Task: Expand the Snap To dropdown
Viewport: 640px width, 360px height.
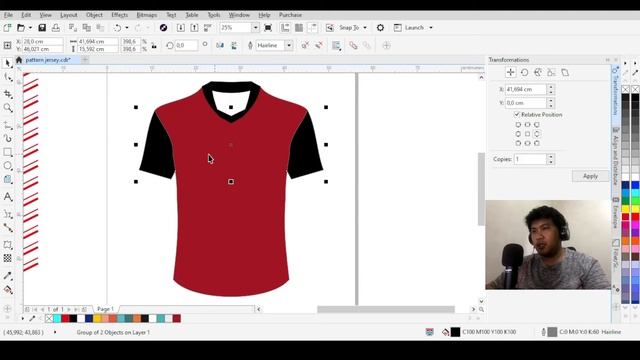Action: point(365,28)
